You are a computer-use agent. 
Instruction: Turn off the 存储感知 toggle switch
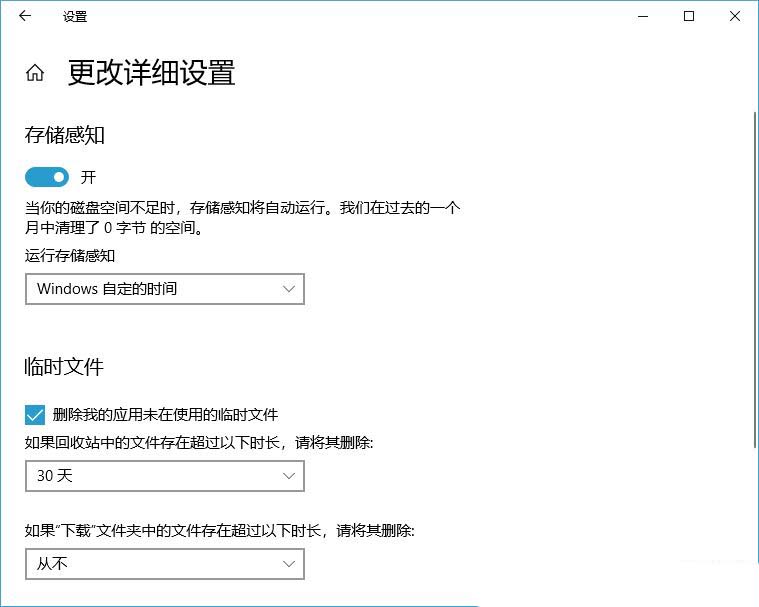click(47, 177)
